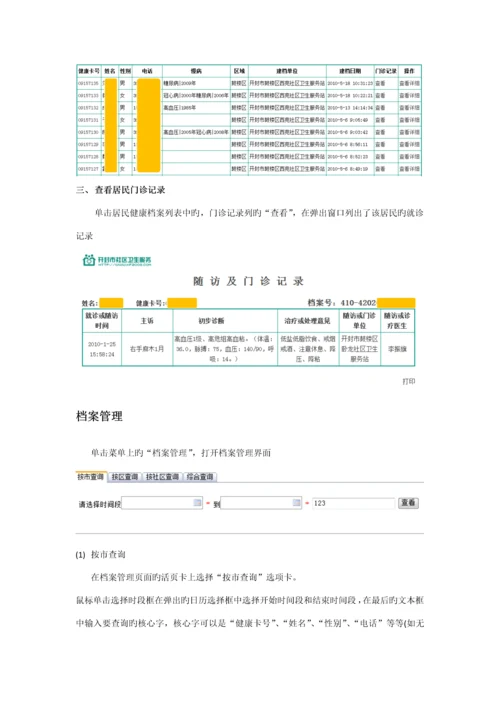
Task: Open 查看 visit records for card 09157131
Action: pyautogui.click(x=381, y=120)
